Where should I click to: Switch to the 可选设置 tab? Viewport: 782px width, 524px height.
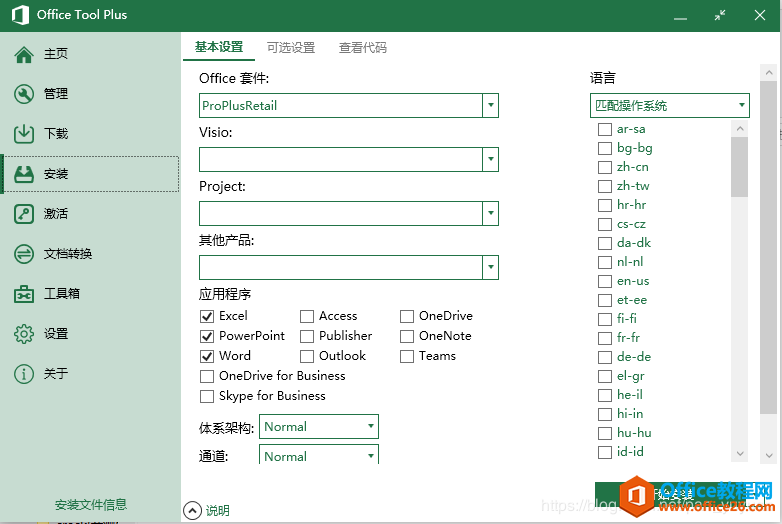[291, 48]
